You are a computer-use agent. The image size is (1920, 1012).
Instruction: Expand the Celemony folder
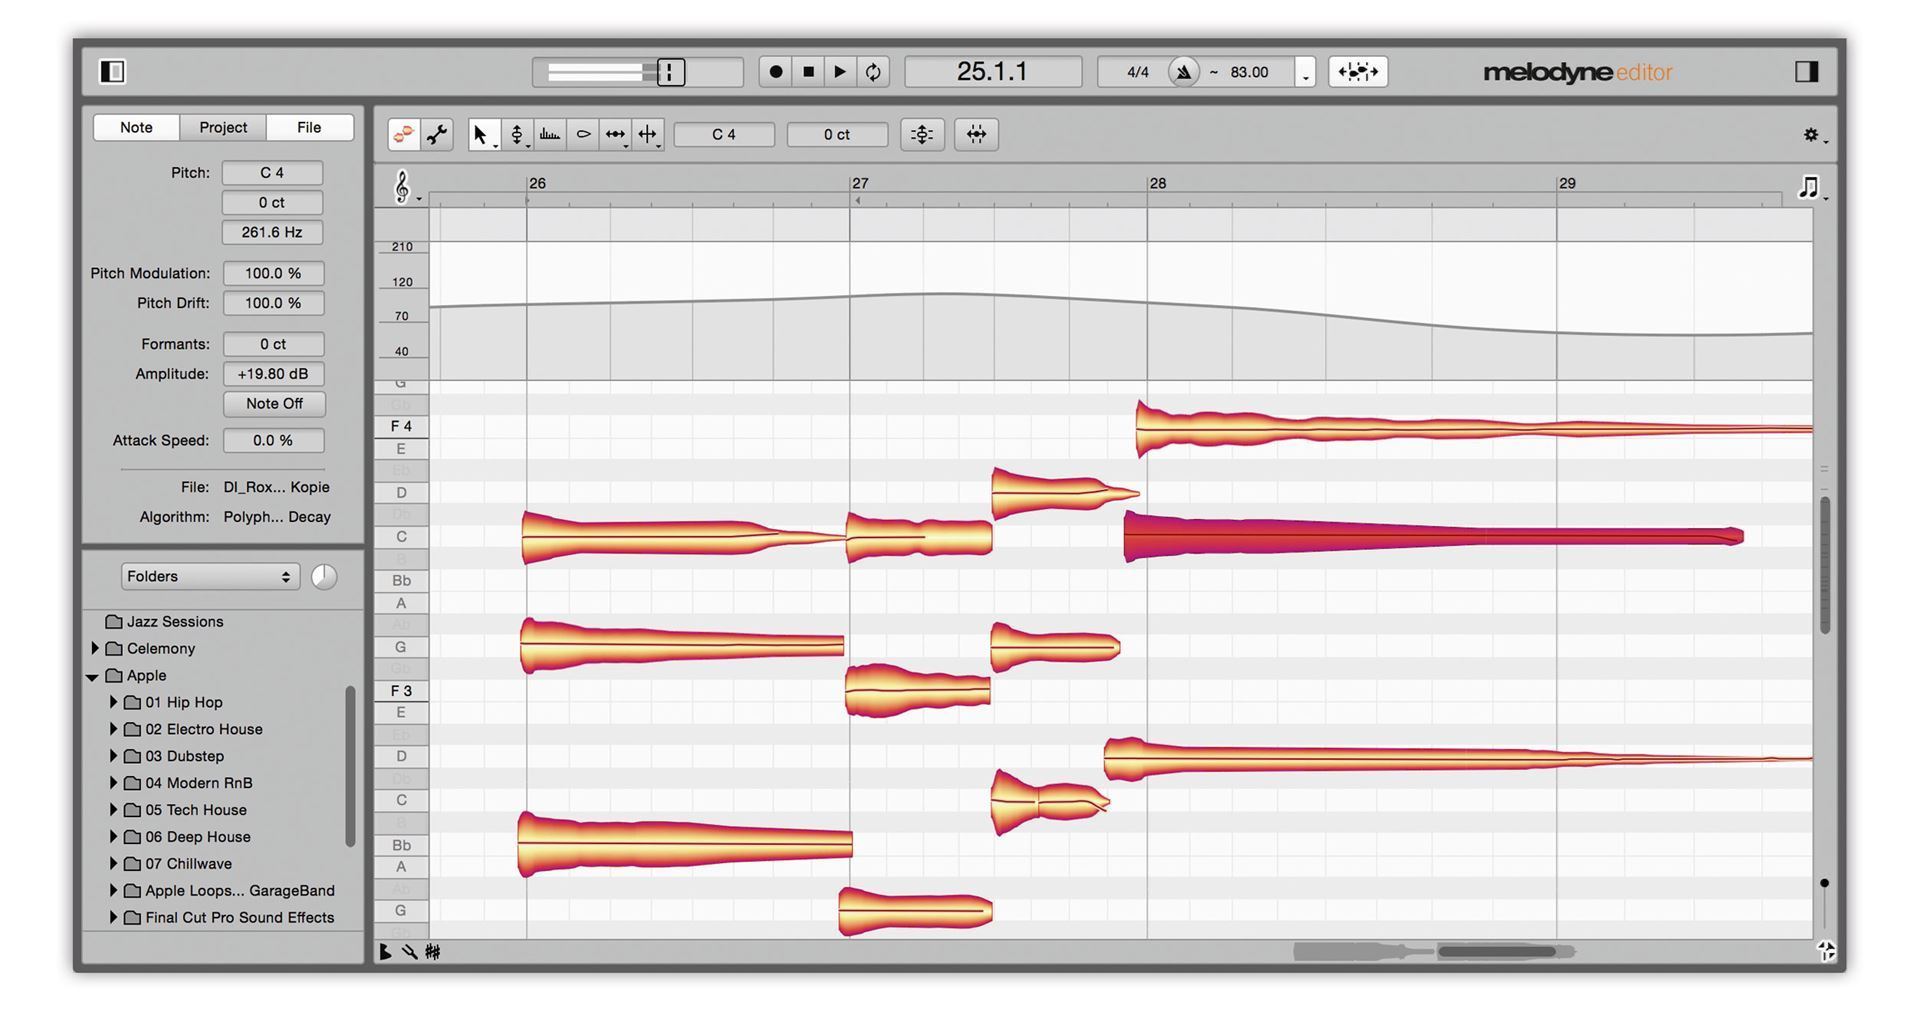coord(95,648)
